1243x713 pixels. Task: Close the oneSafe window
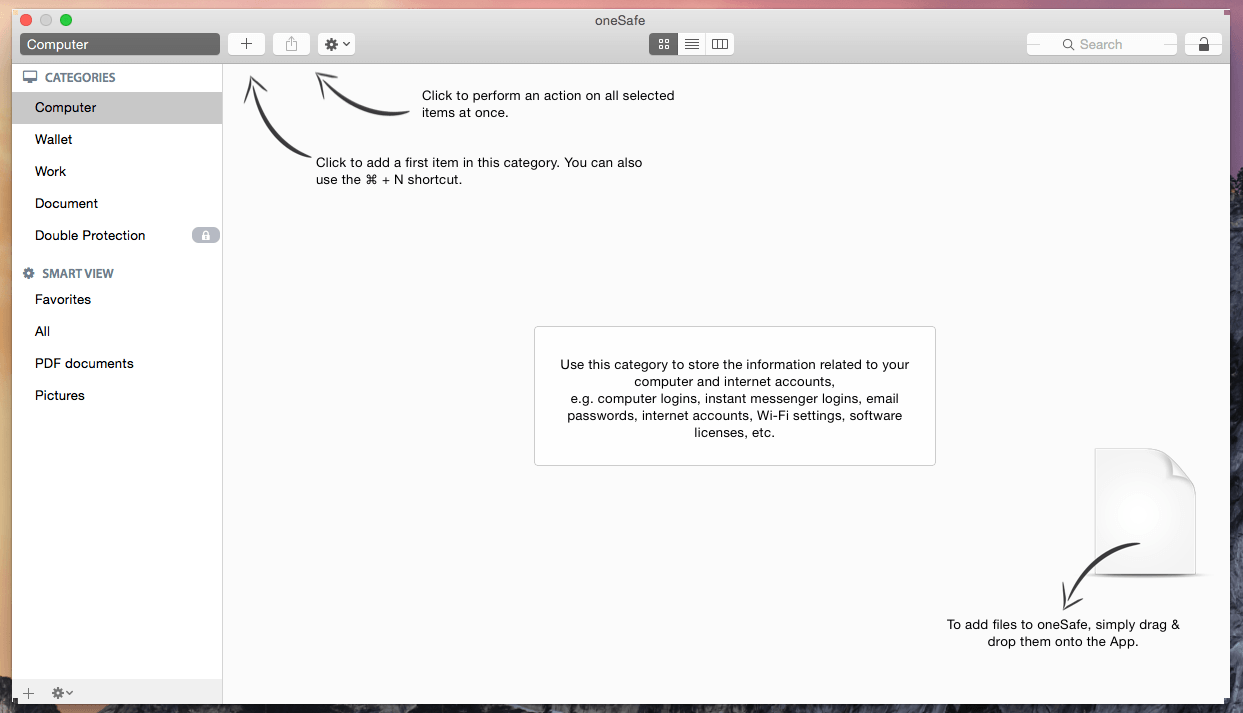point(26,20)
